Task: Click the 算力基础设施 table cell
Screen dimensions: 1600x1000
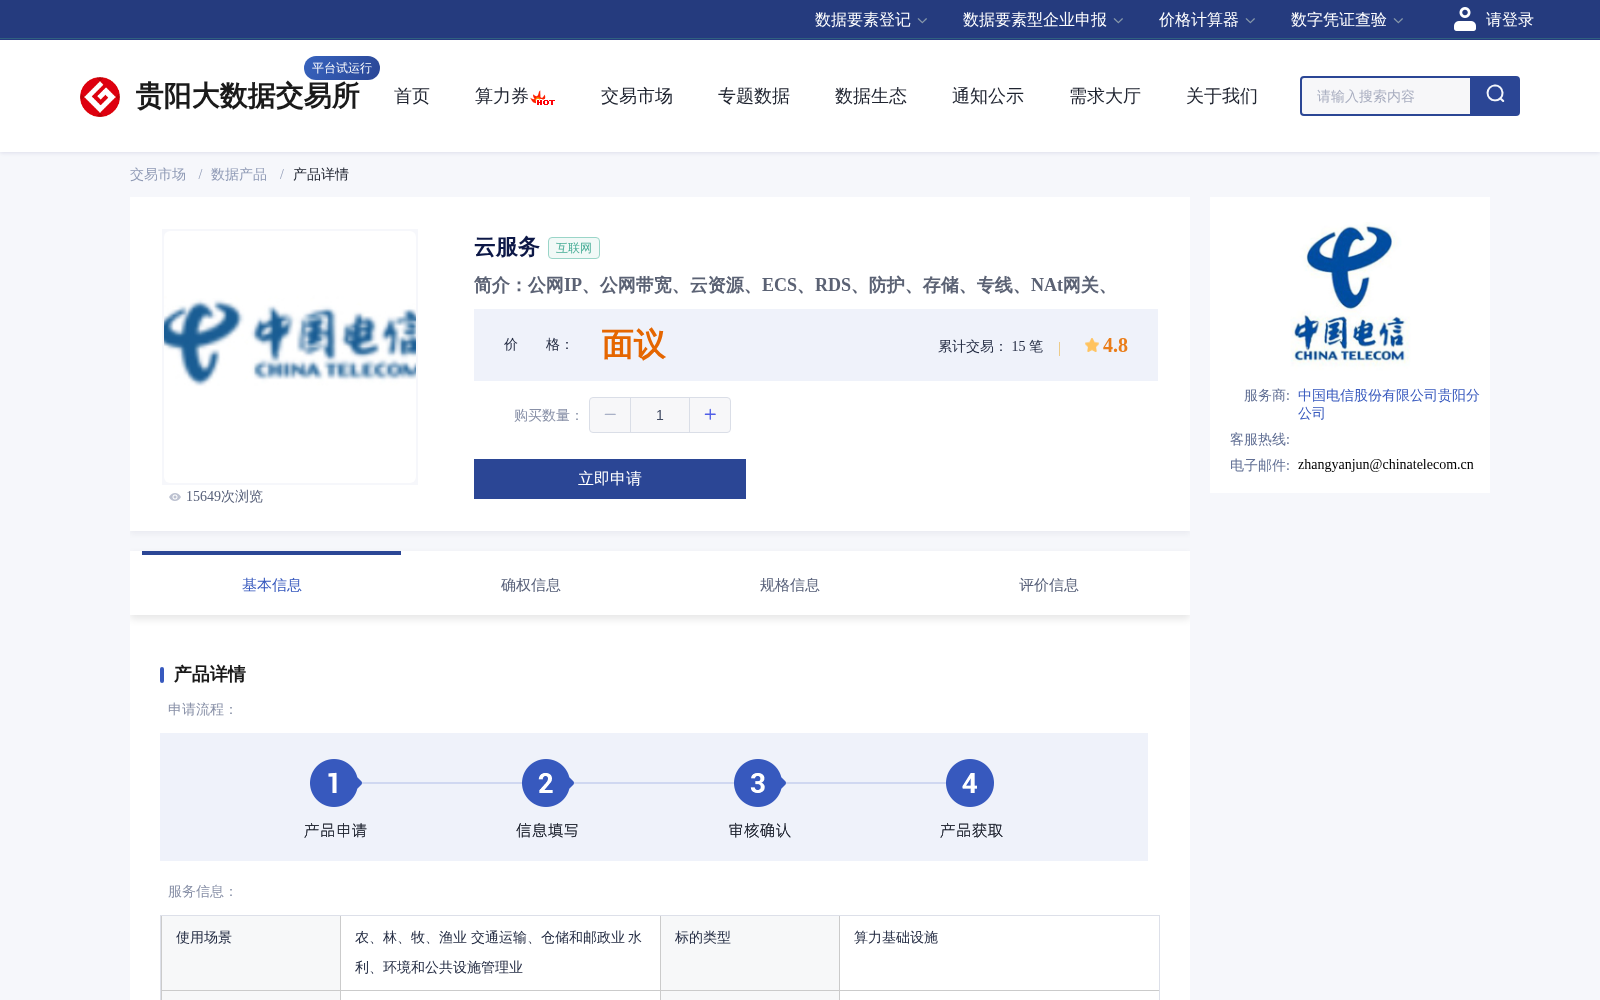Action: point(999,953)
